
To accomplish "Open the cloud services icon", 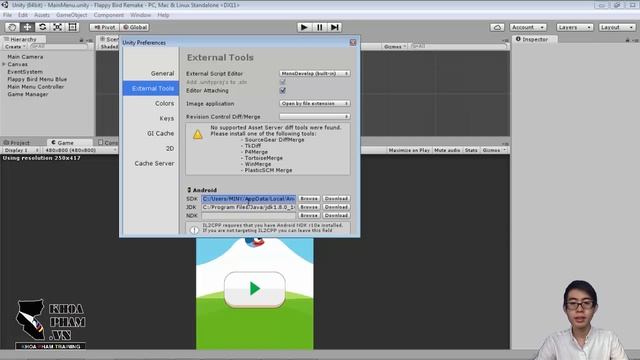I will pyautogui.click(x=497, y=27).
